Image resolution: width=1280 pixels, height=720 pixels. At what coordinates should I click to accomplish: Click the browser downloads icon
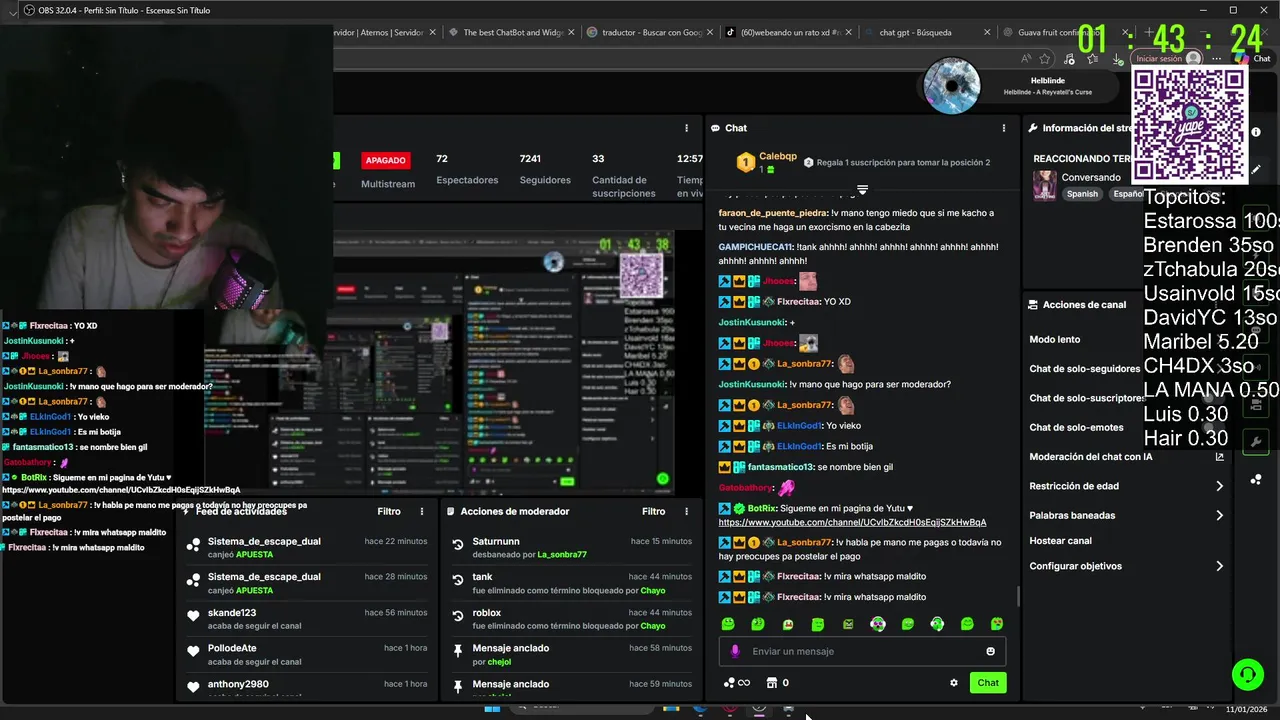point(1118,59)
